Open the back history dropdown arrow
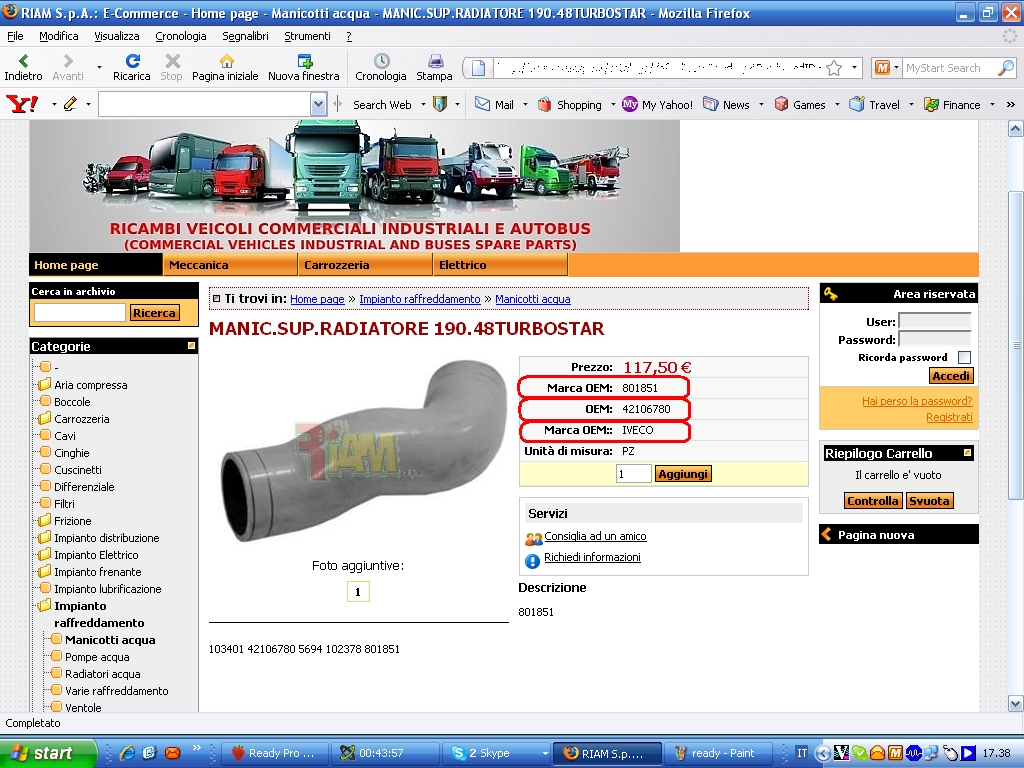Screen dimensions: 1024x768 (99, 68)
